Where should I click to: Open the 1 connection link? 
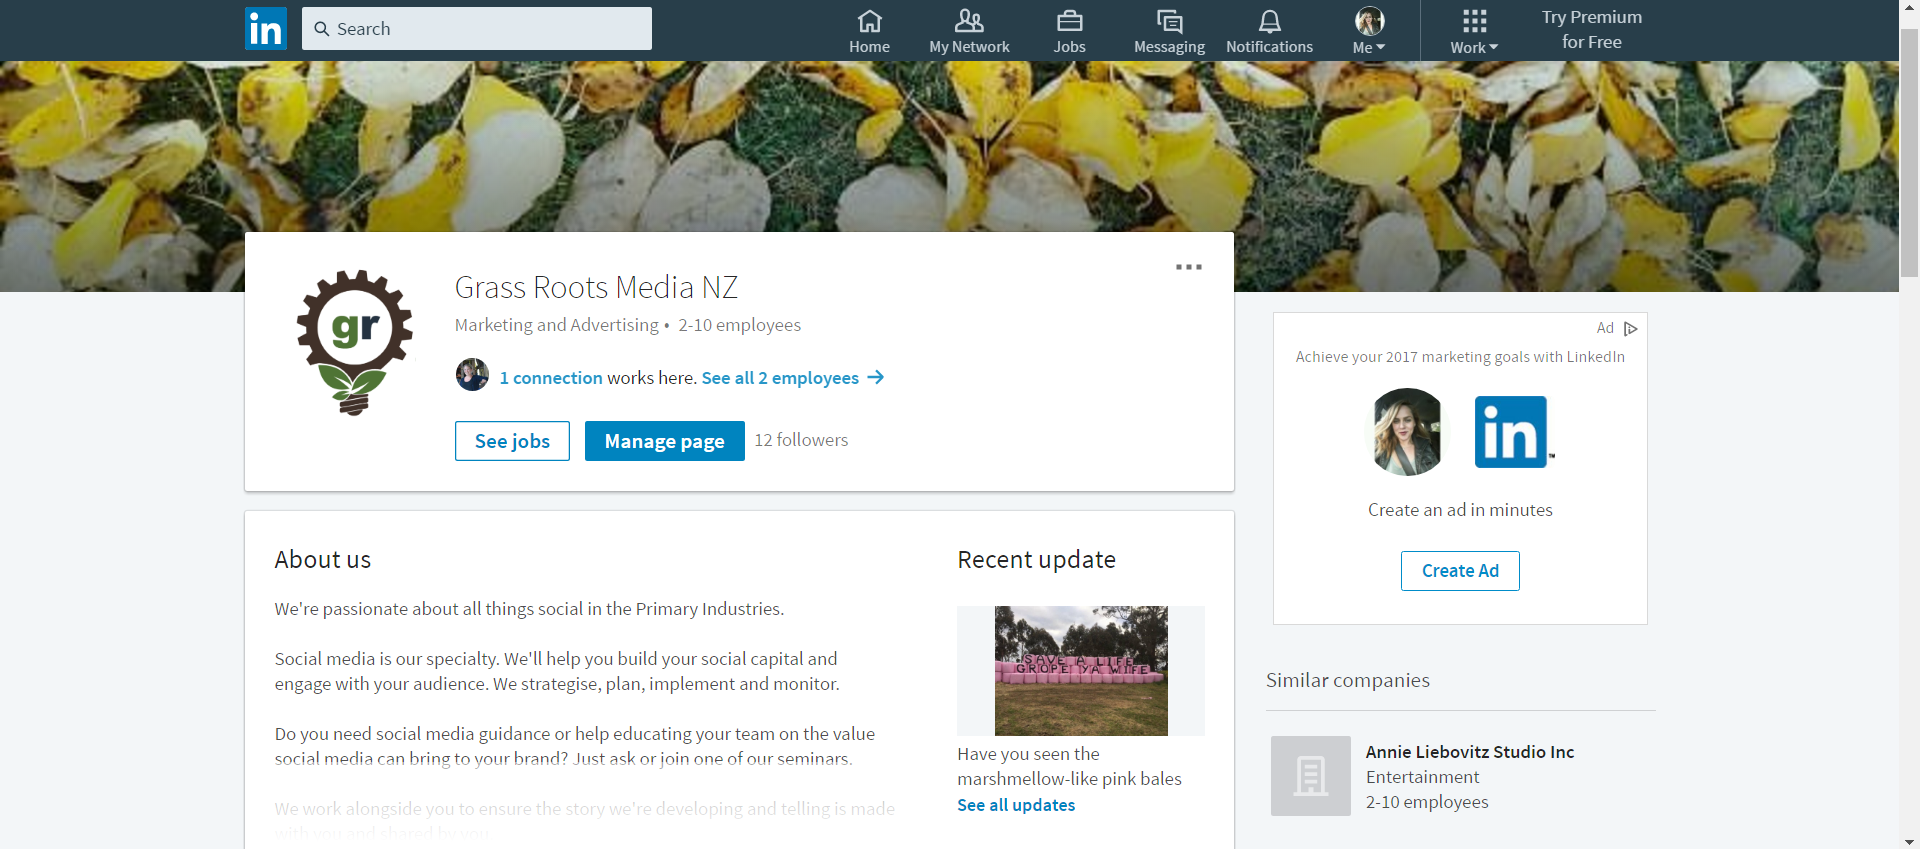pos(551,378)
